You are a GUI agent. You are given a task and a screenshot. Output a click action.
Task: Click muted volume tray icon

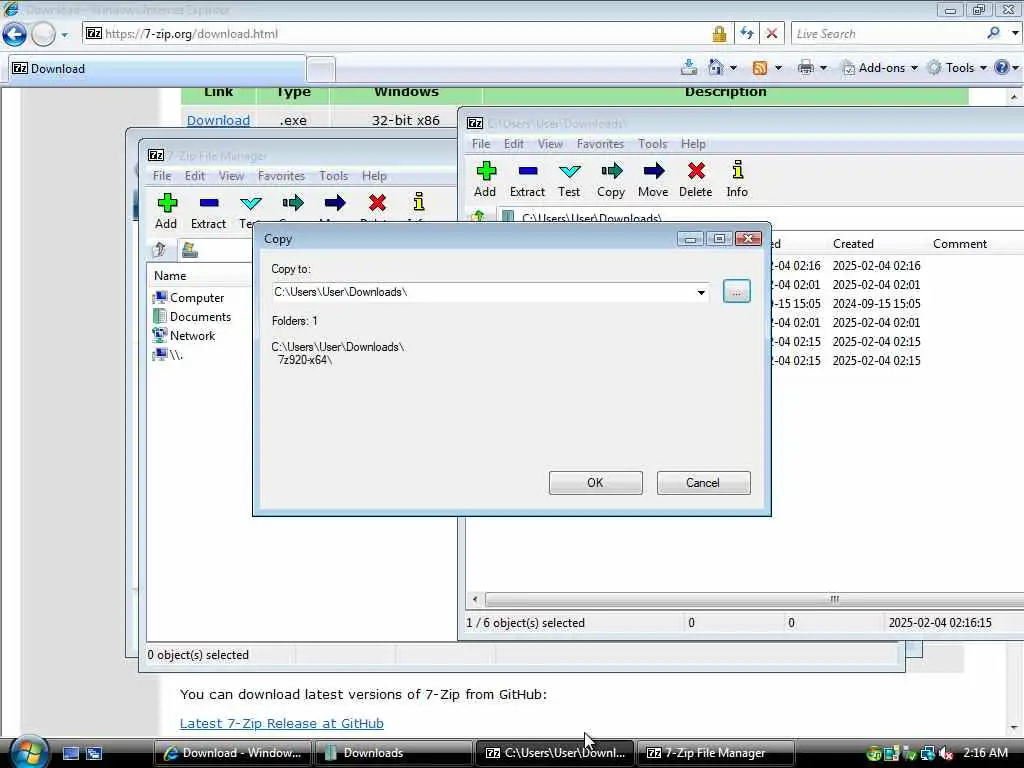[x=945, y=753]
